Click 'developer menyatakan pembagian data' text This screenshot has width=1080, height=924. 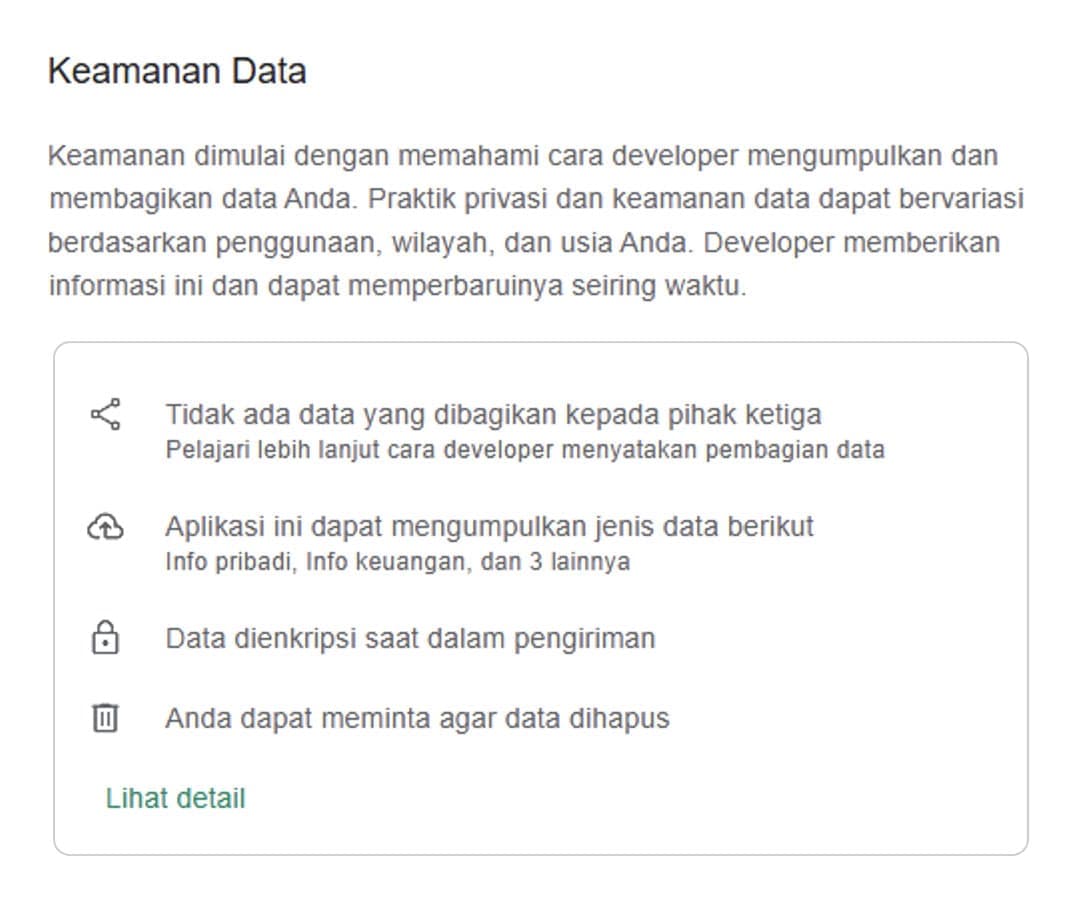click(664, 450)
